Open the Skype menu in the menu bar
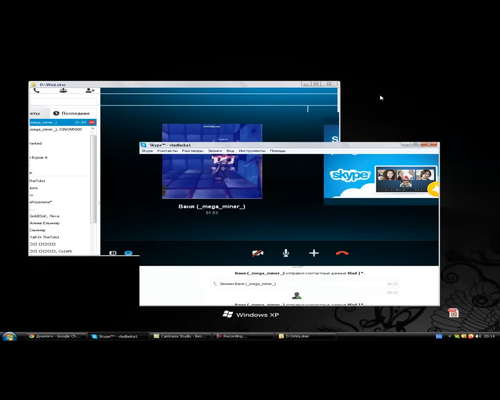This screenshot has height=400, width=500. [x=147, y=151]
